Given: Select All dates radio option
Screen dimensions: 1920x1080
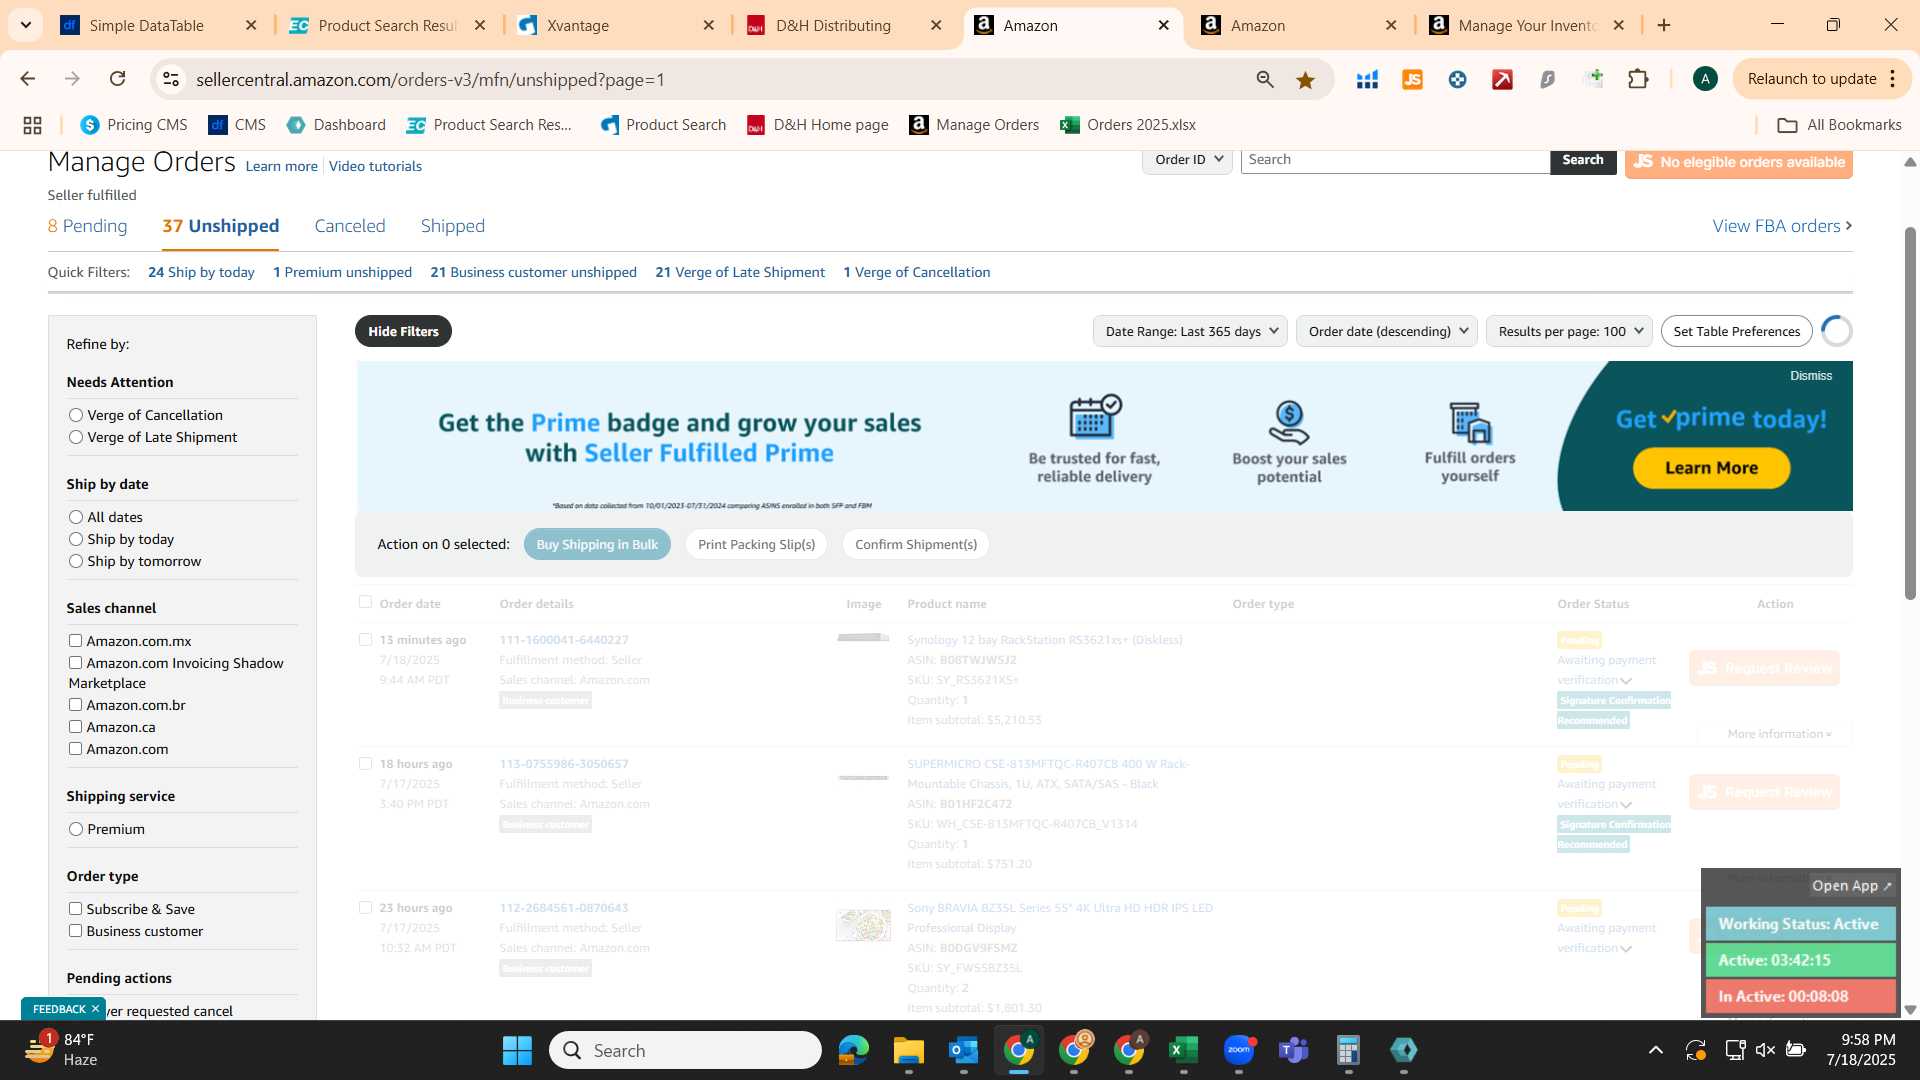Looking at the screenshot, I should (x=76, y=516).
